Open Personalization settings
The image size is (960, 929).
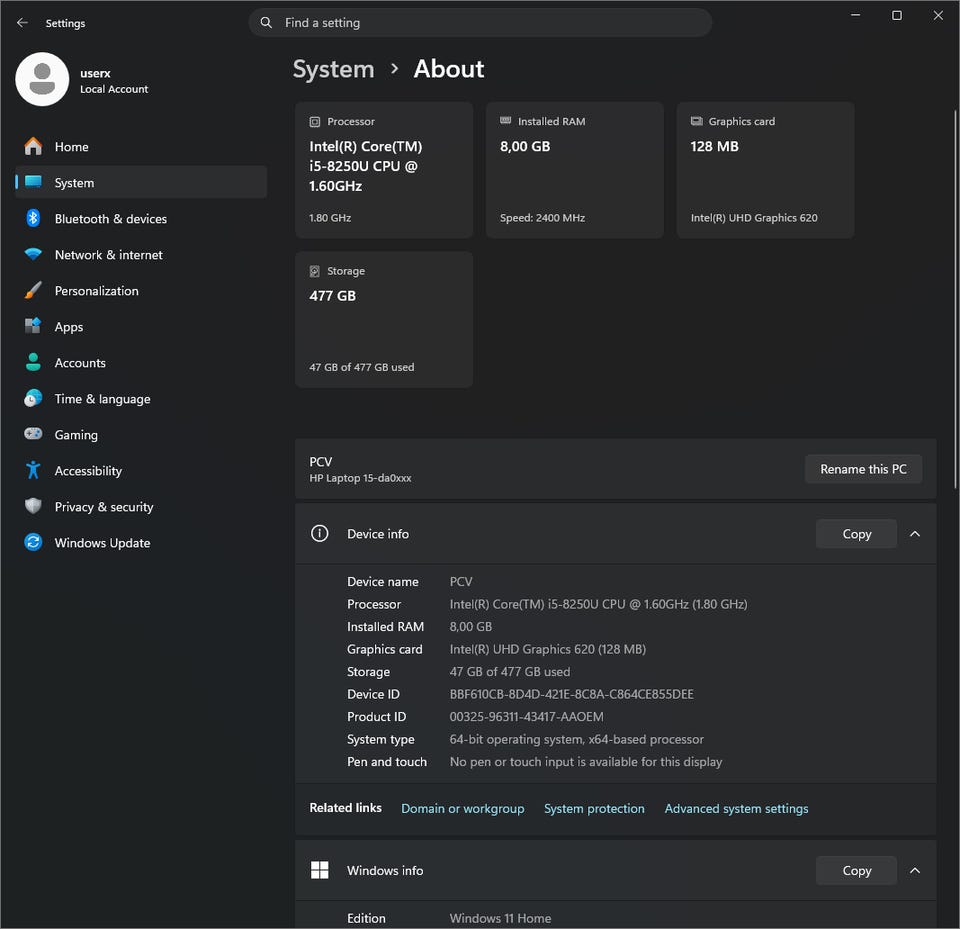141,291
